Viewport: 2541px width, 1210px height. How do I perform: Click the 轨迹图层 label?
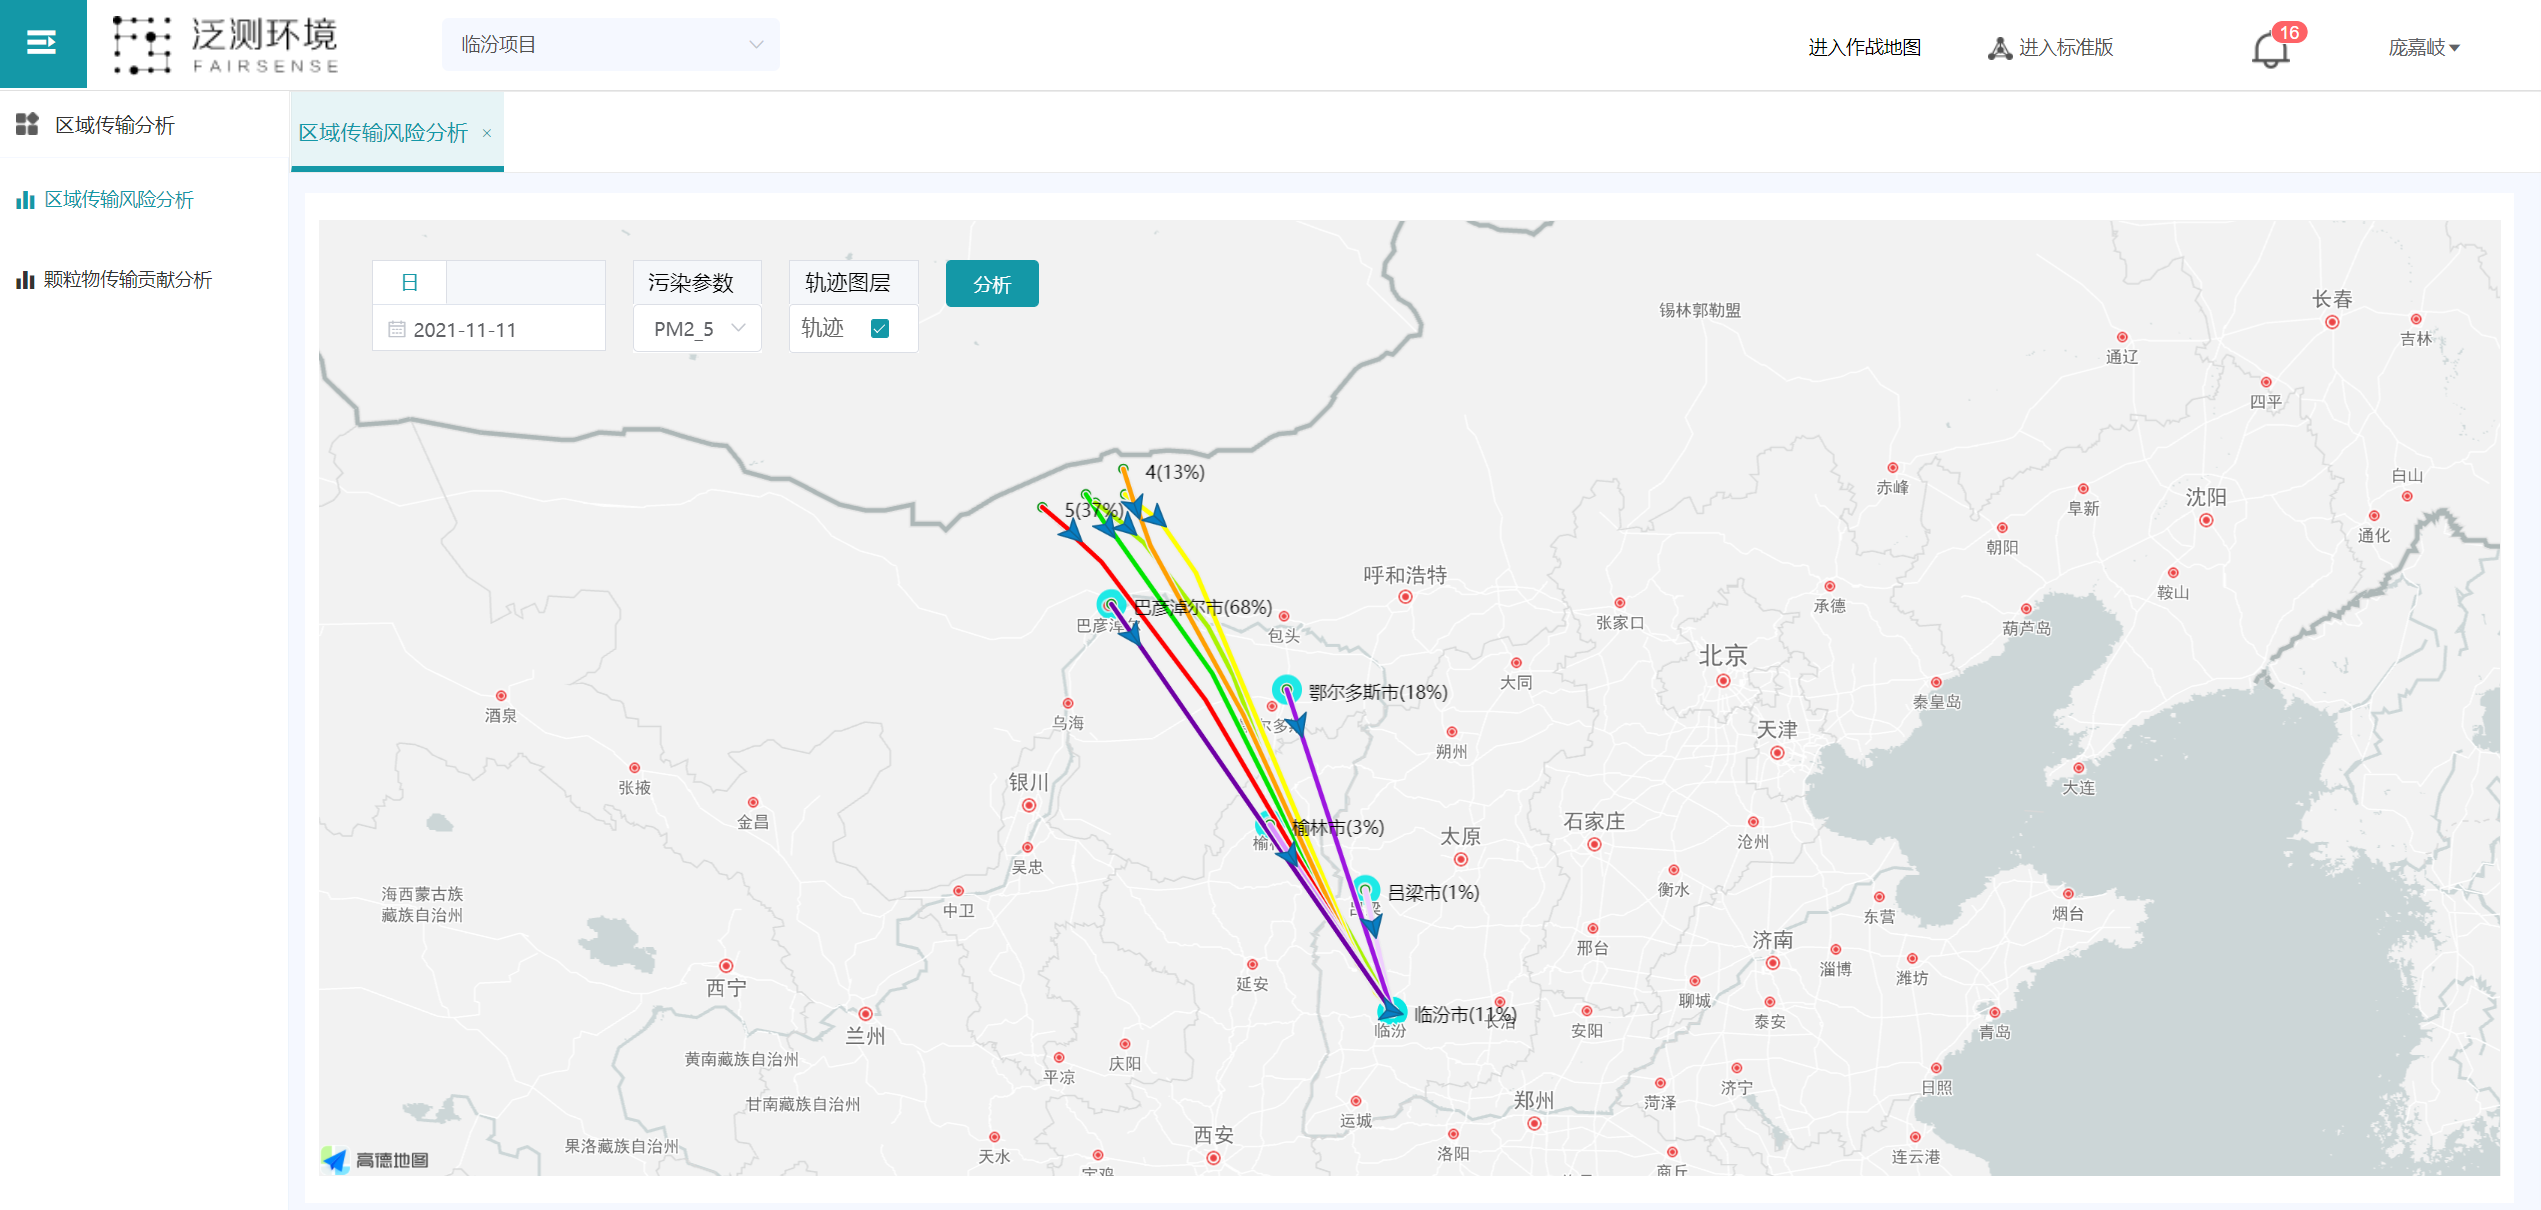(x=848, y=283)
